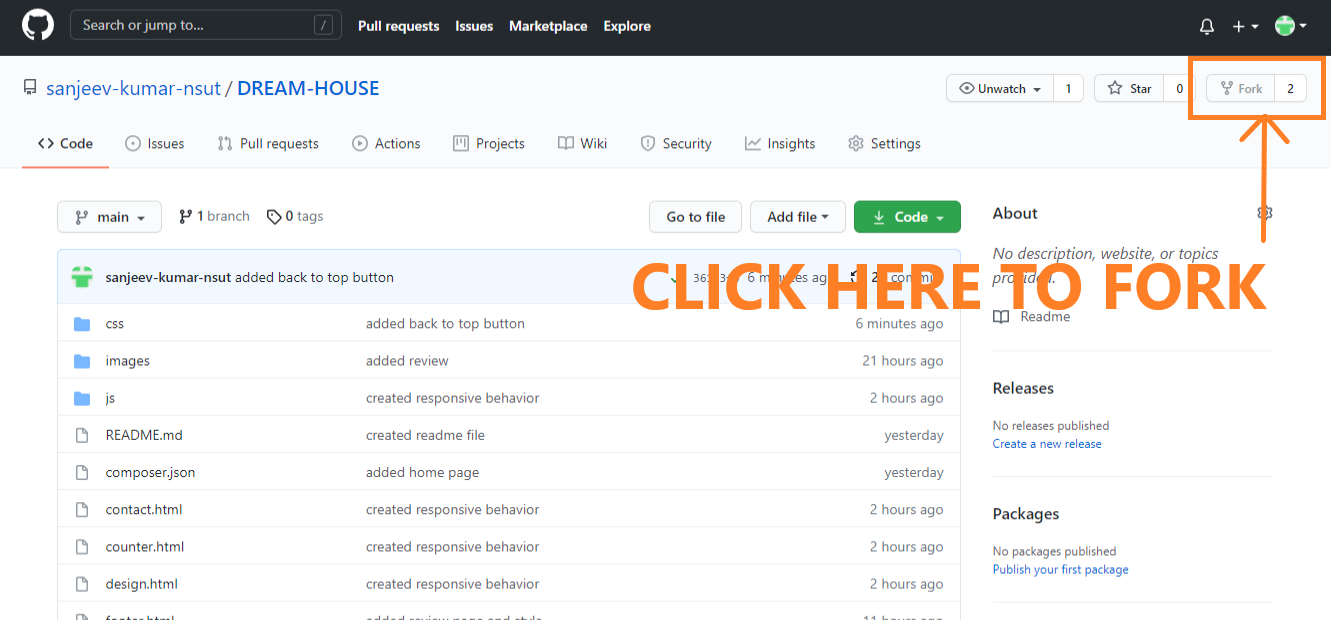The image size is (1331, 620).
Task: Open the css folder
Action: click(115, 324)
